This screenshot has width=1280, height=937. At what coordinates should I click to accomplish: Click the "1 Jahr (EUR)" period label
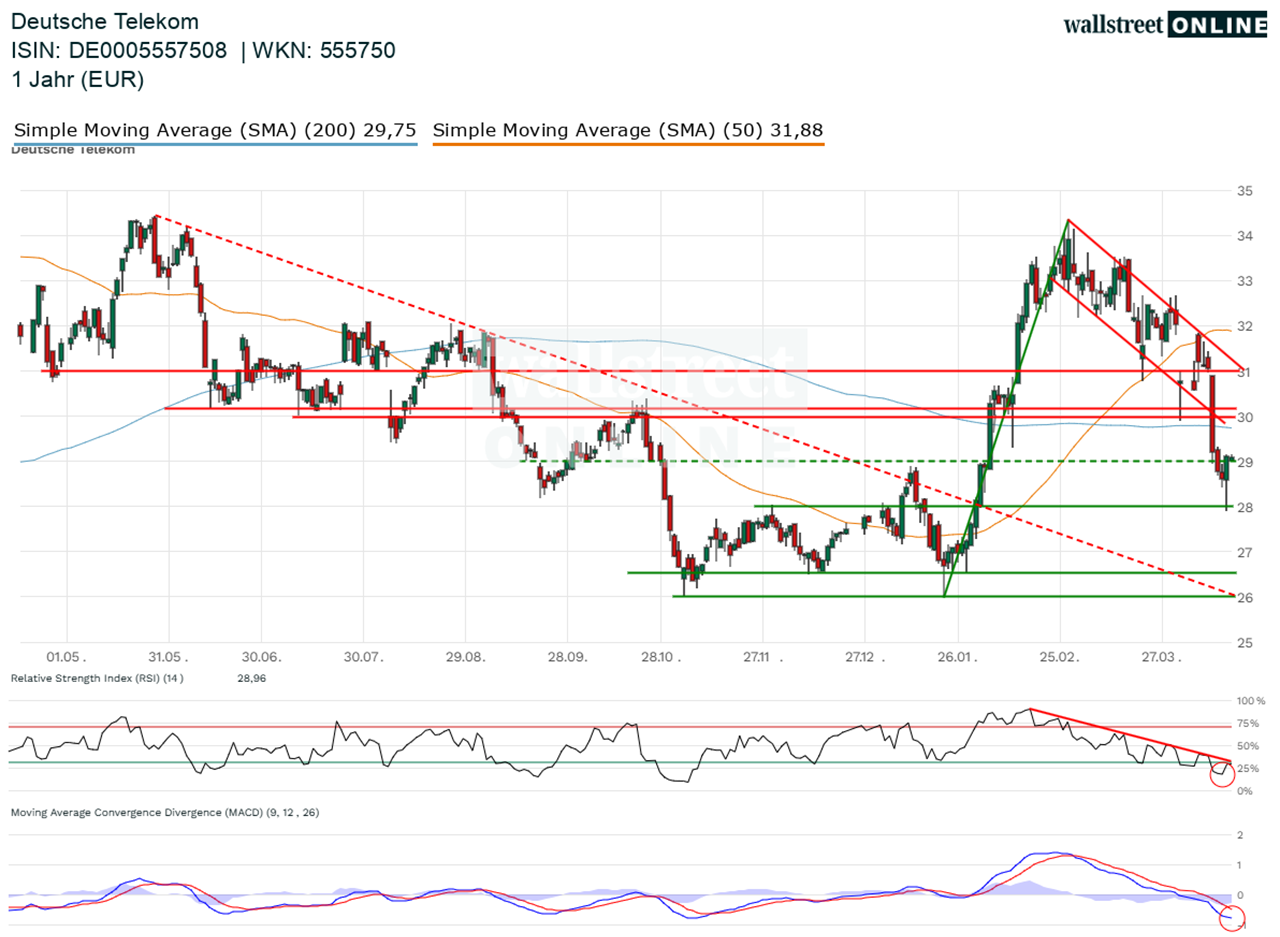pos(78,81)
